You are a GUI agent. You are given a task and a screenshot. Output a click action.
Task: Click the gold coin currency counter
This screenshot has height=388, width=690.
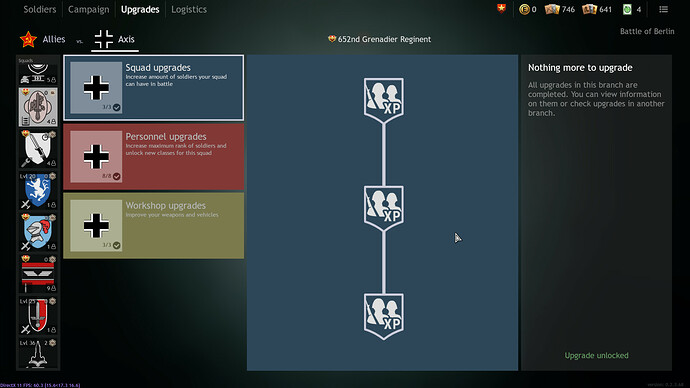tap(528, 9)
